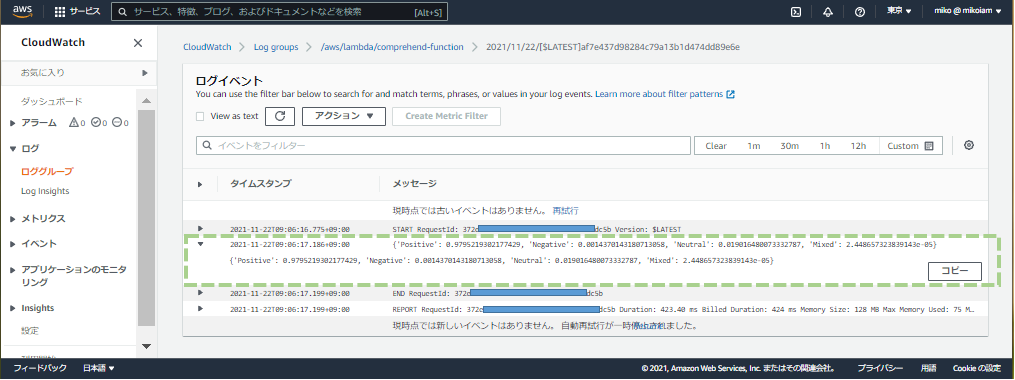The width and height of the screenshot is (1015, 380).
Task: Click sidebar scrollbar up arrow
Action: 146,101
